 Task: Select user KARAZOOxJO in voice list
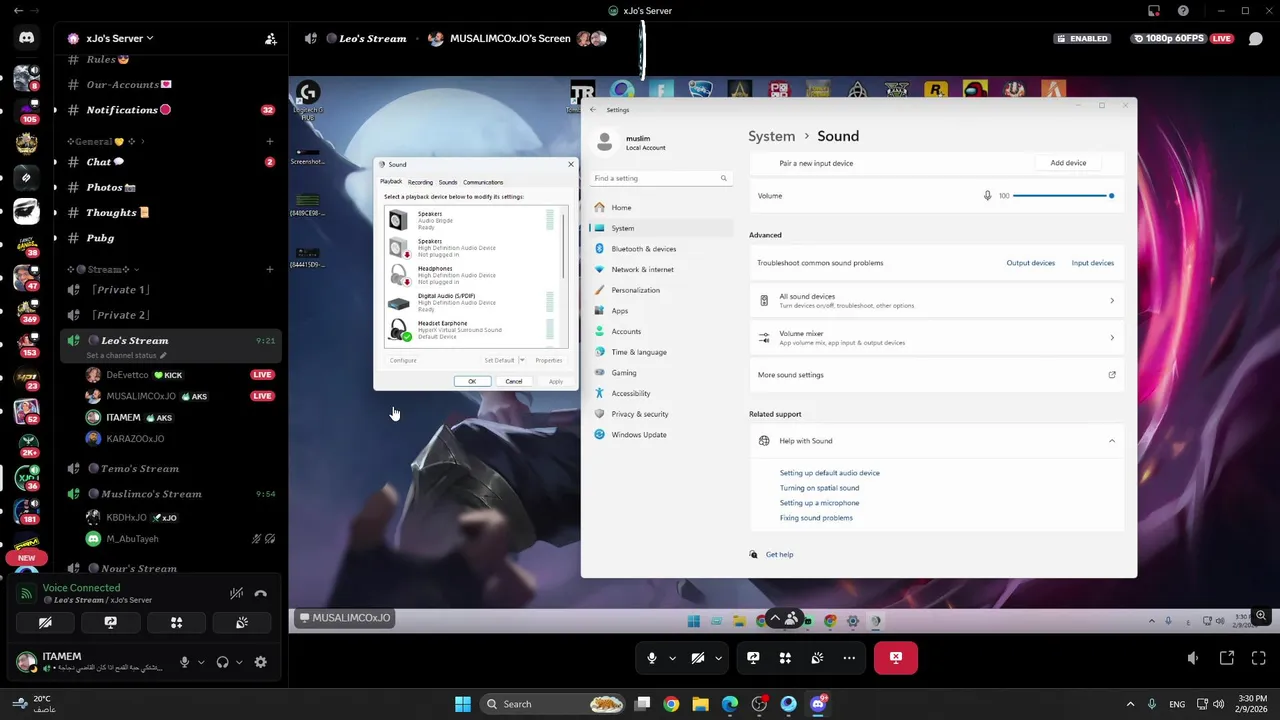[x=180, y=438]
